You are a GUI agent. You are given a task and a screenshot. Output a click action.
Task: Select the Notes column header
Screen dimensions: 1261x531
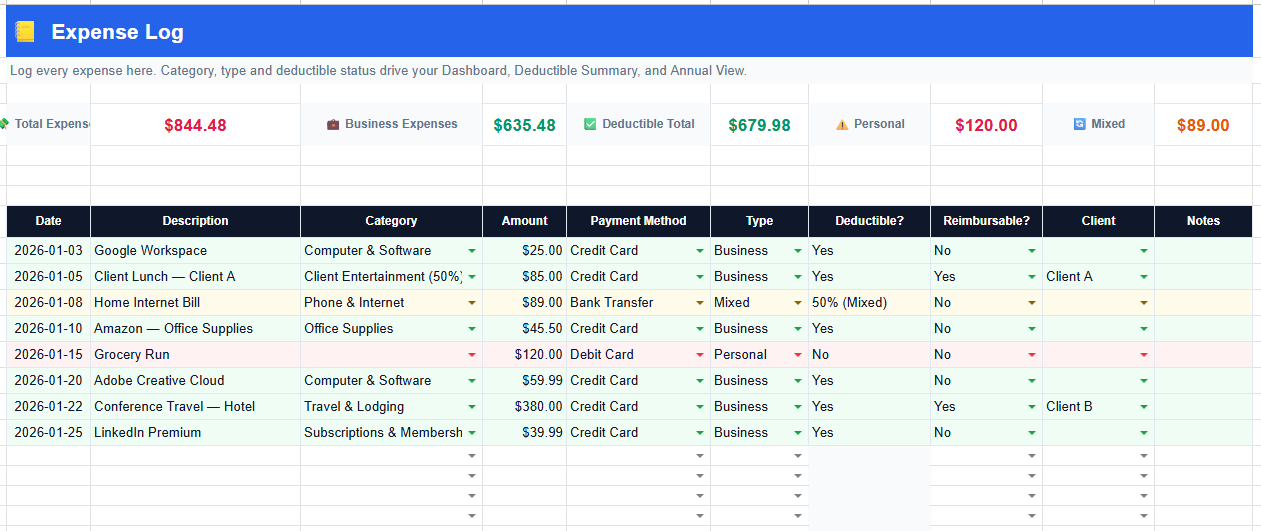(1203, 221)
